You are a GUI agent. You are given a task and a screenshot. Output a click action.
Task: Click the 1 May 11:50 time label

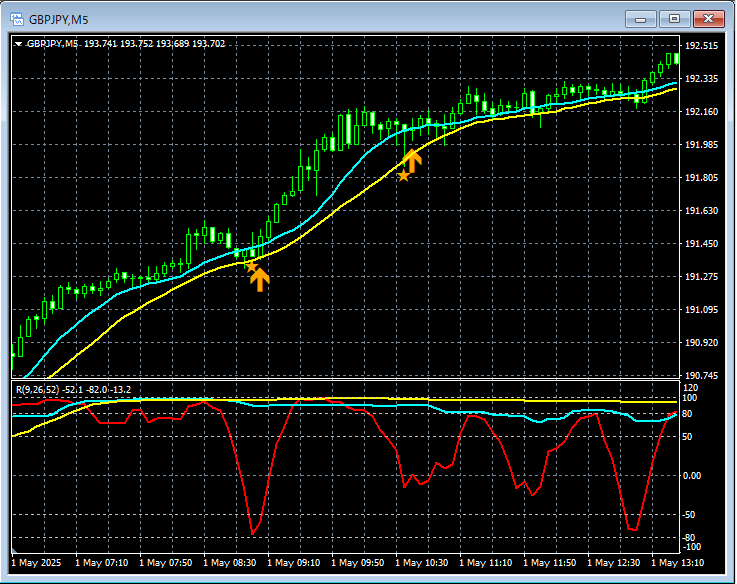click(x=549, y=563)
